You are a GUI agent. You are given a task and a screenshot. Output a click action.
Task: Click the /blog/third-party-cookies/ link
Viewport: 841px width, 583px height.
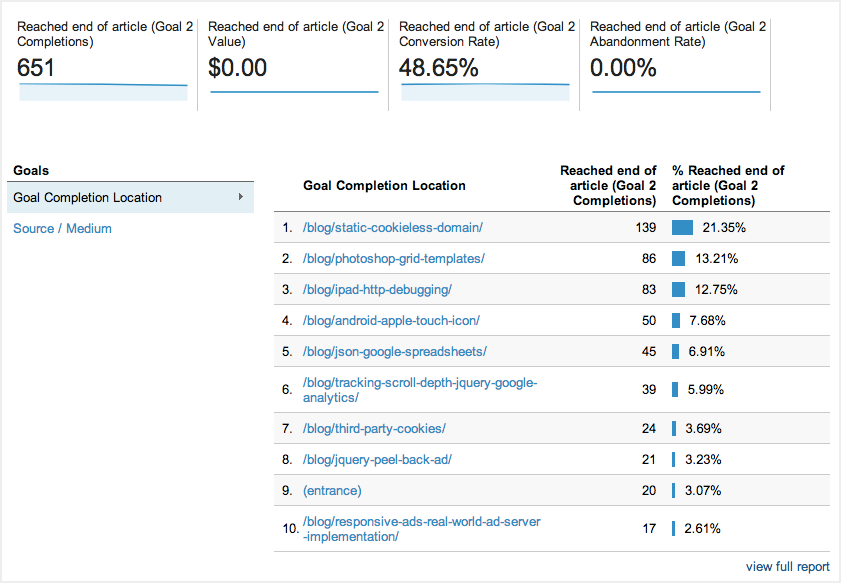point(374,429)
